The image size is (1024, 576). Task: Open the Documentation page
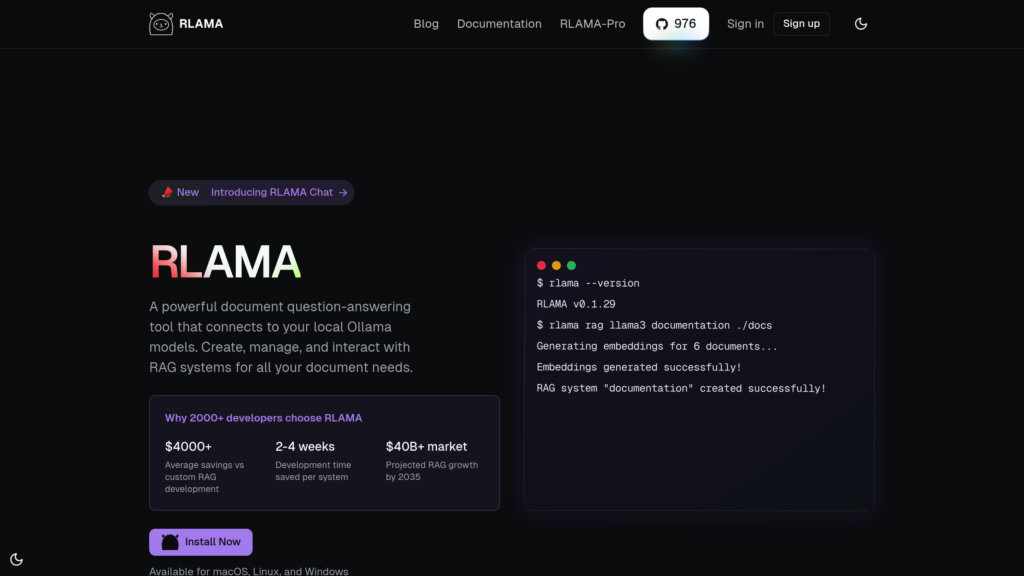tap(499, 23)
